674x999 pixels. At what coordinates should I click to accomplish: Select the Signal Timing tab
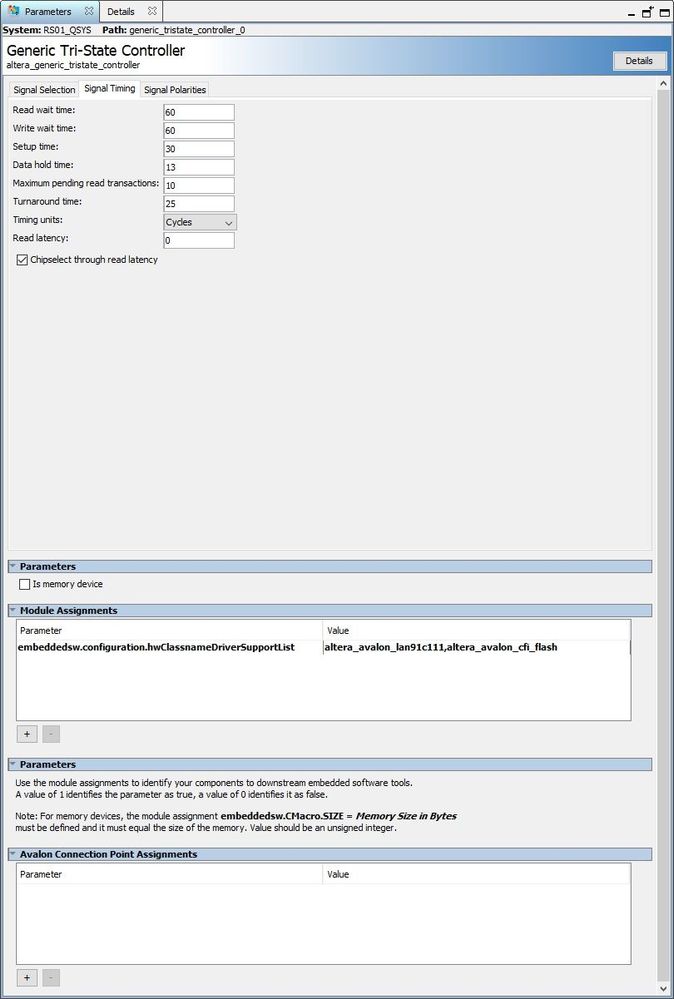tap(110, 89)
